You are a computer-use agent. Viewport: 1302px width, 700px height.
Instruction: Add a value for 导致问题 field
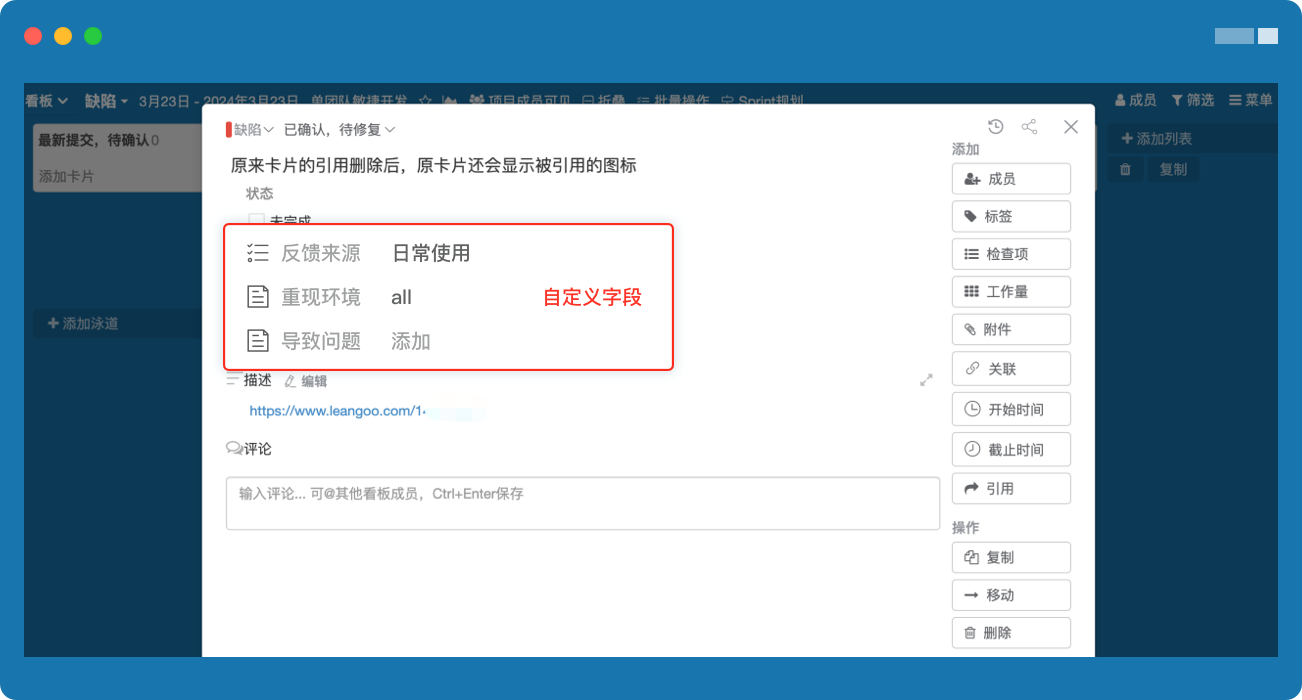(410, 342)
